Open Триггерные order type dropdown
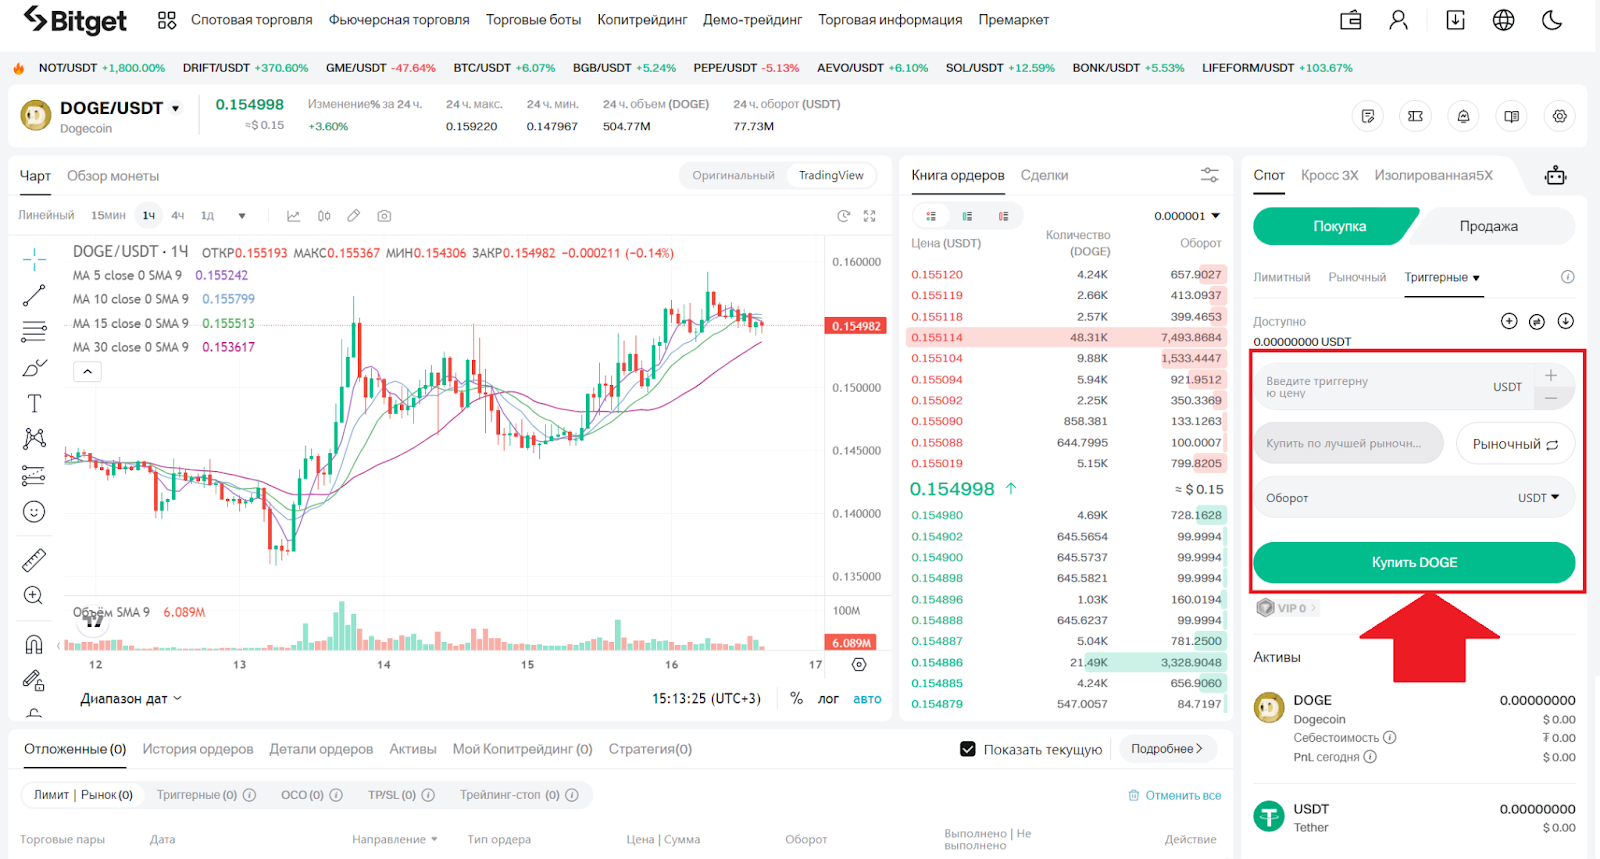Screen dimensions: 1600x859 (x=1442, y=277)
